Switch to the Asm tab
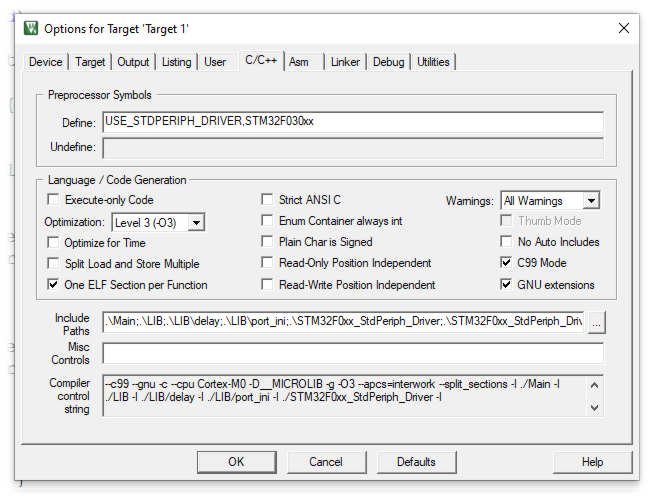 pos(299,62)
